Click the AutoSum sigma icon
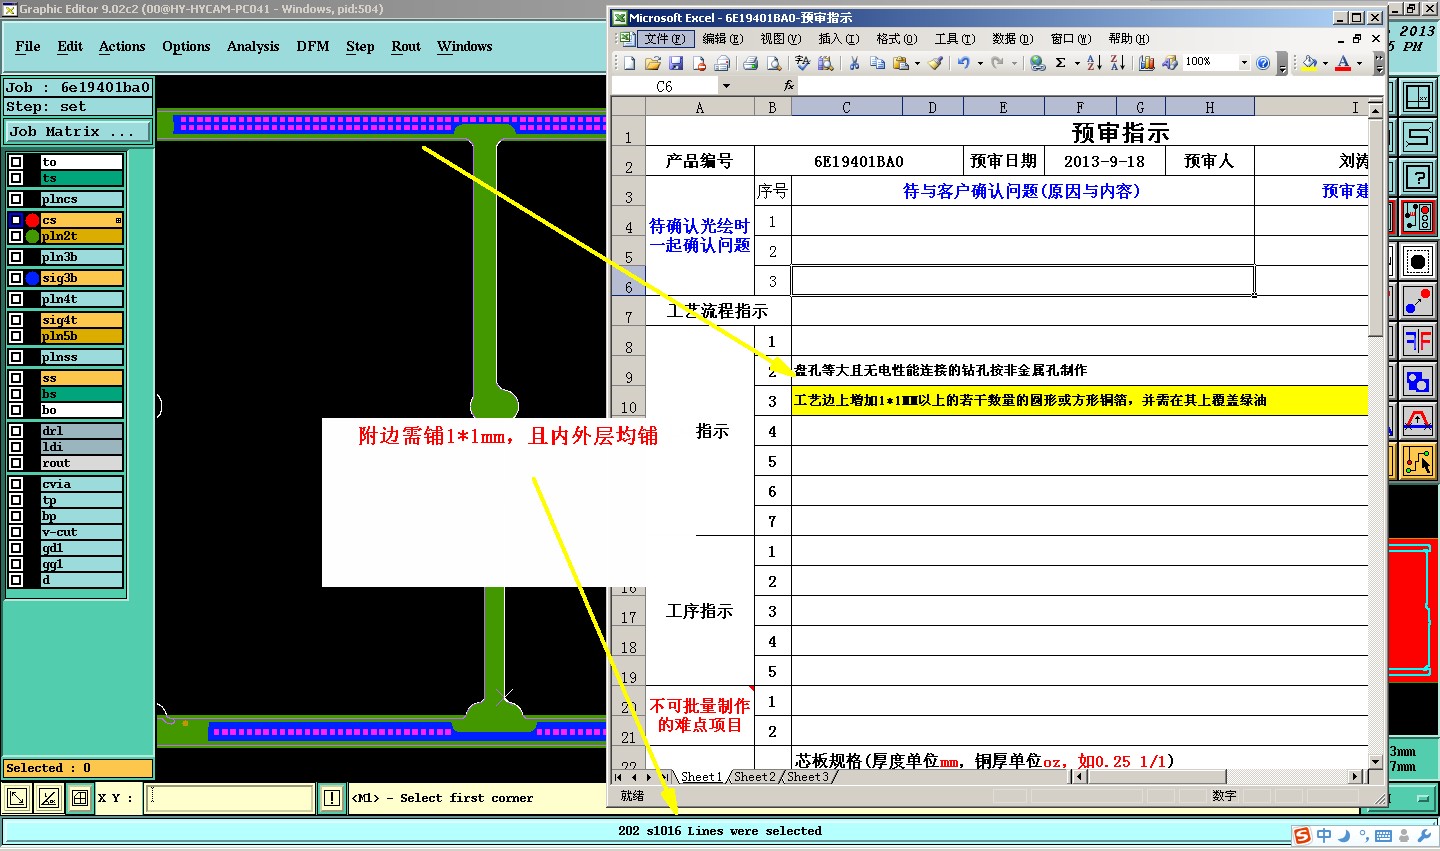This screenshot has width=1440, height=851. [x=1061, y=63]
